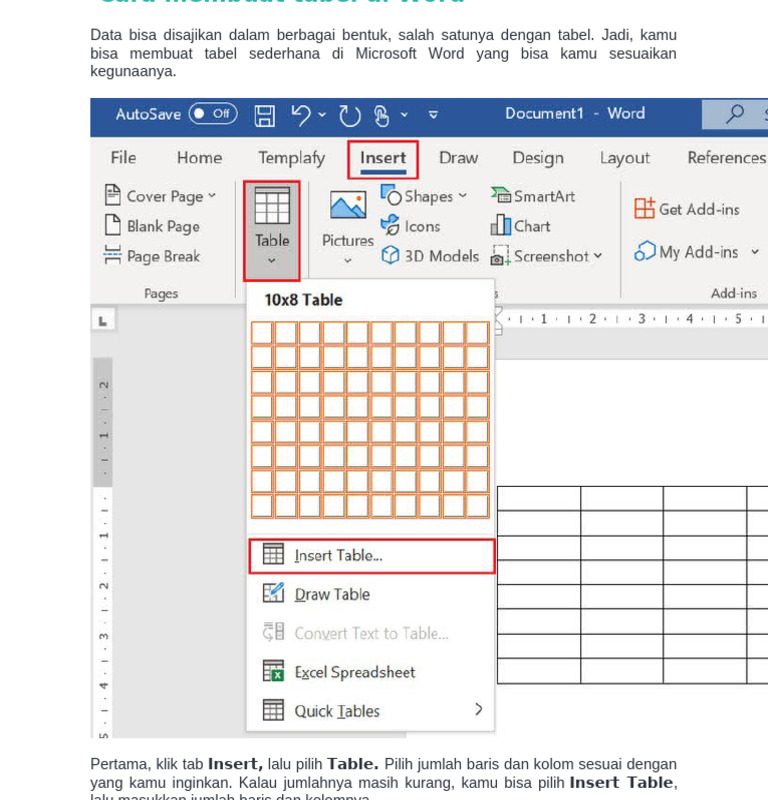Image resolution: width=768 pixels, height=800 pixels.
Task: Click the "10x8 Table" heading
Action: coord(303,300)
